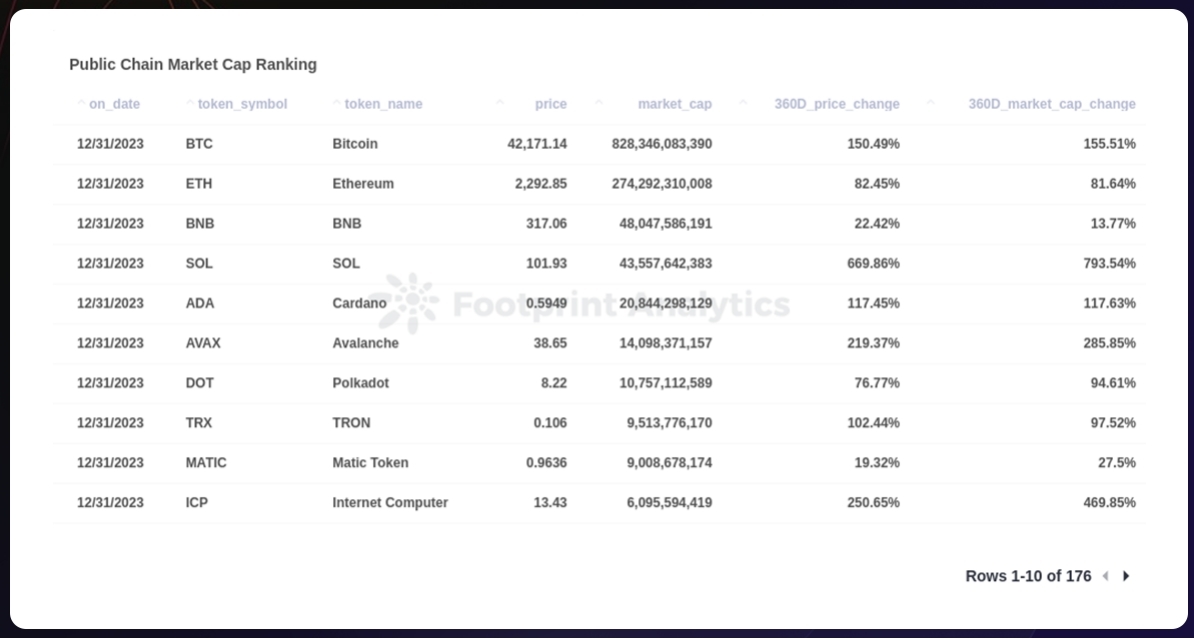Click the Footprint Analytics watermark logo
The width and height of the screenshot is (1194, 639).
click(x=408, y=303)
